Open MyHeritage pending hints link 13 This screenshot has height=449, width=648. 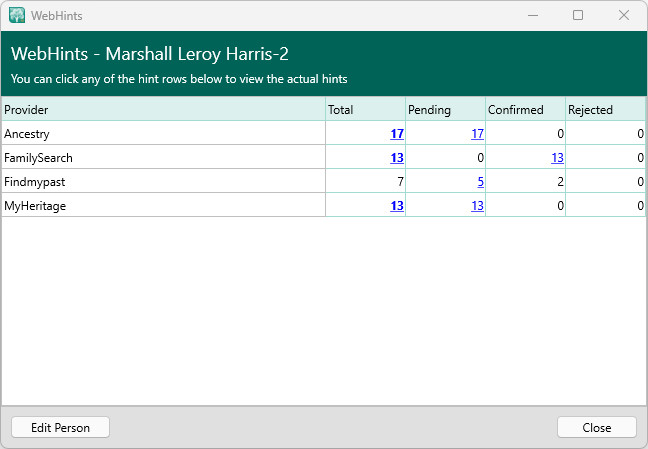coord(477,205)
